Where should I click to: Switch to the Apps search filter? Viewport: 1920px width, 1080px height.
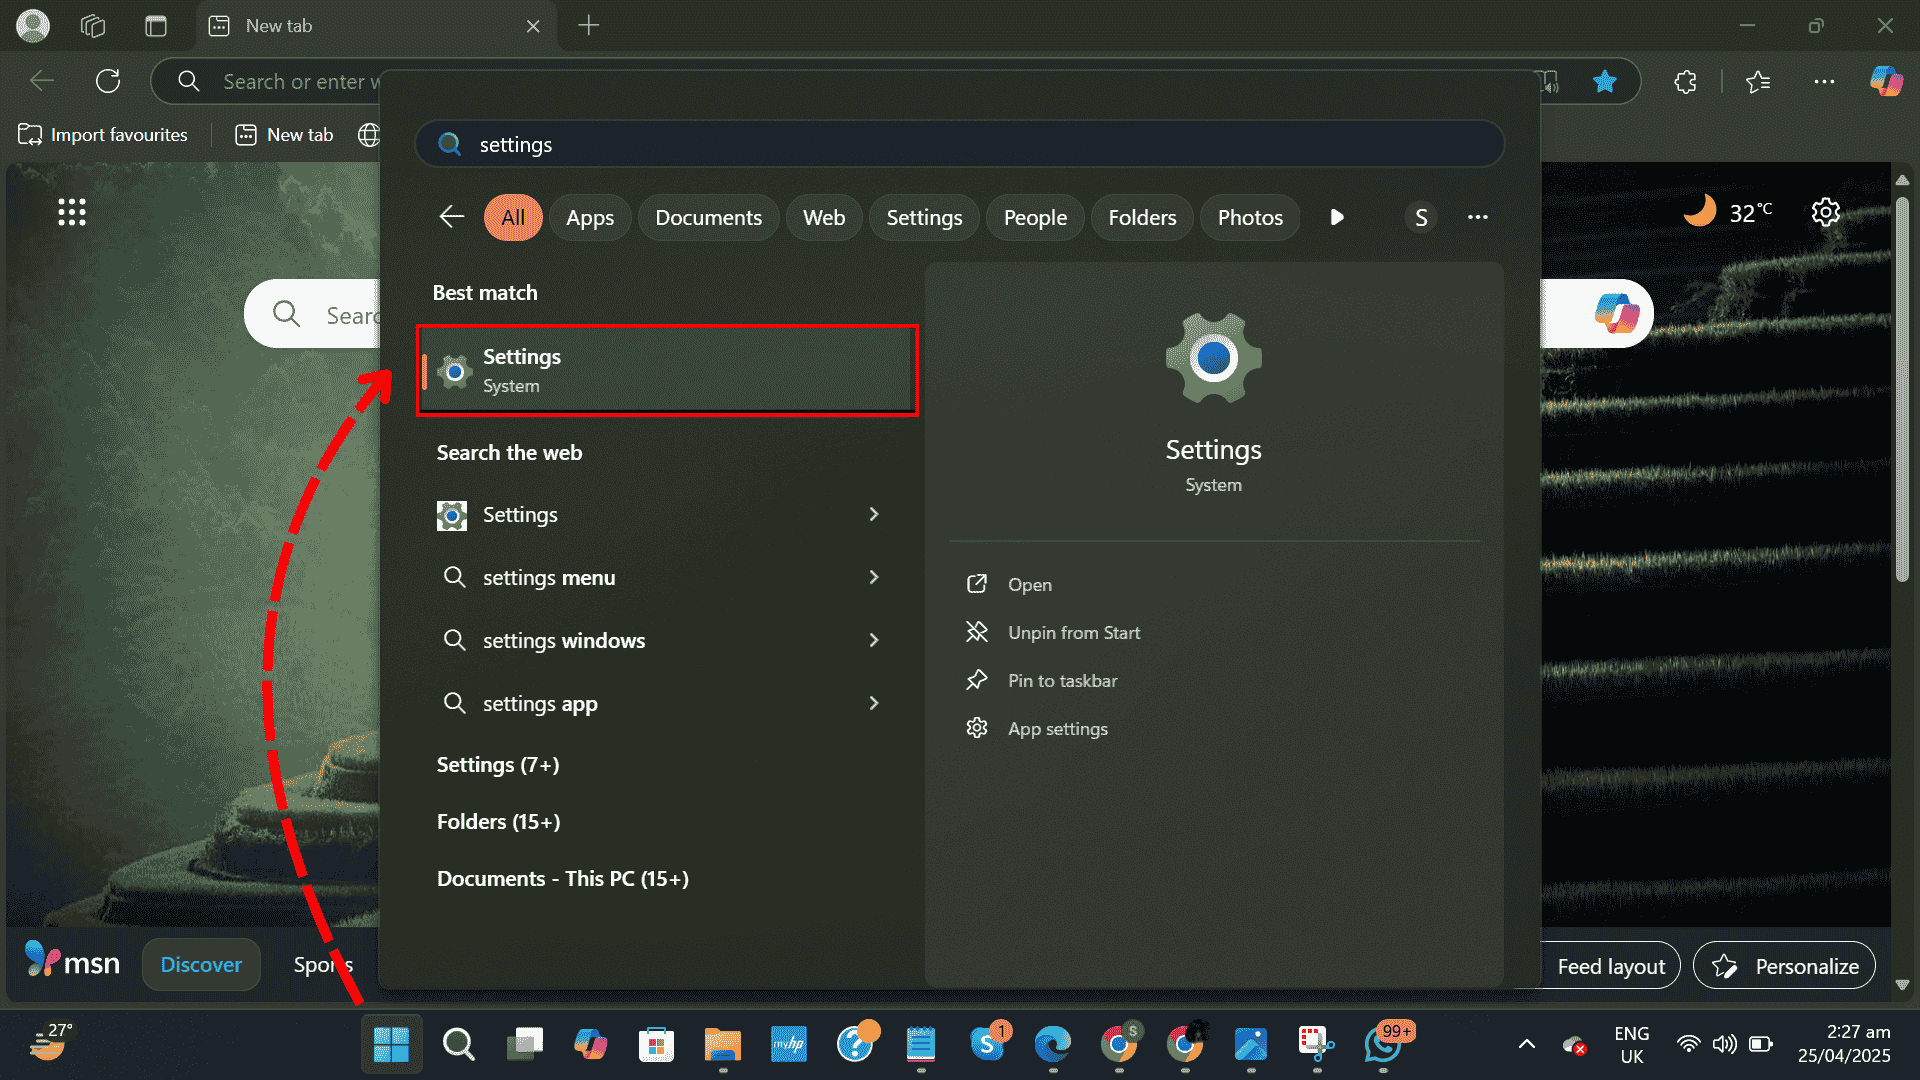tap(590, 217)
